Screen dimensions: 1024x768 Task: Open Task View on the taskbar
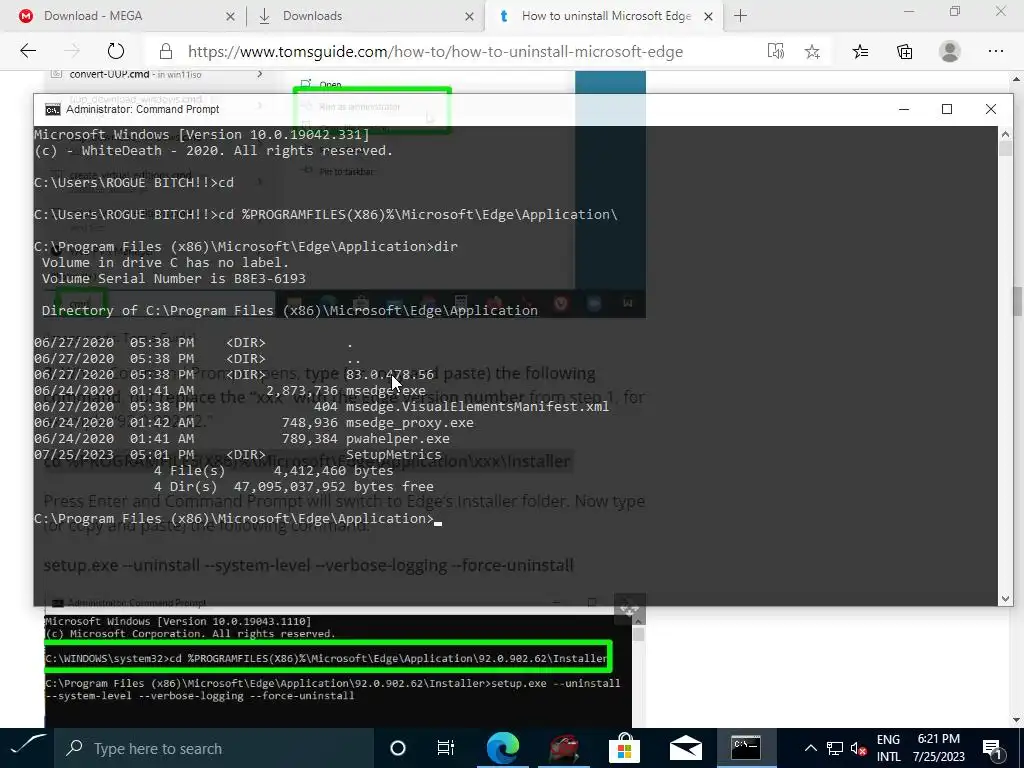pyautogui.click(x=445, y=748)
